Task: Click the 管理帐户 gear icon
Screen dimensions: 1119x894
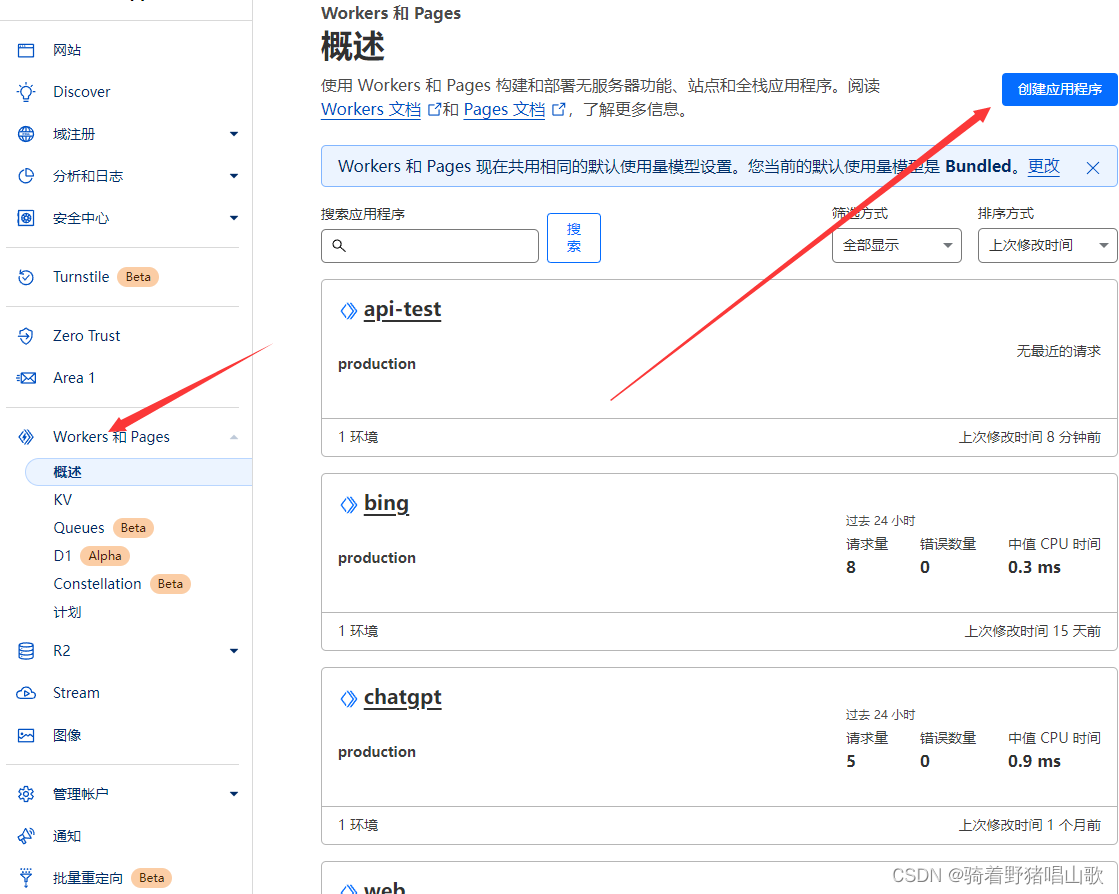Action: point(26,793)
